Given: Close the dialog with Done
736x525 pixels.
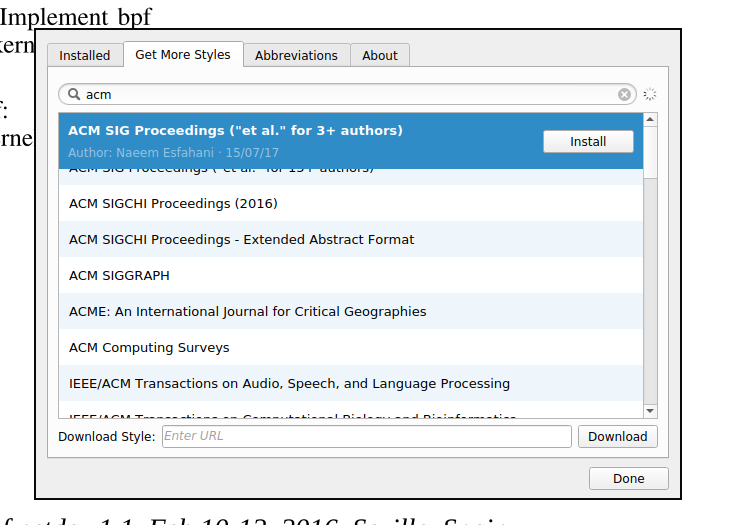Looking at the screenshot, I should [629, 479].
